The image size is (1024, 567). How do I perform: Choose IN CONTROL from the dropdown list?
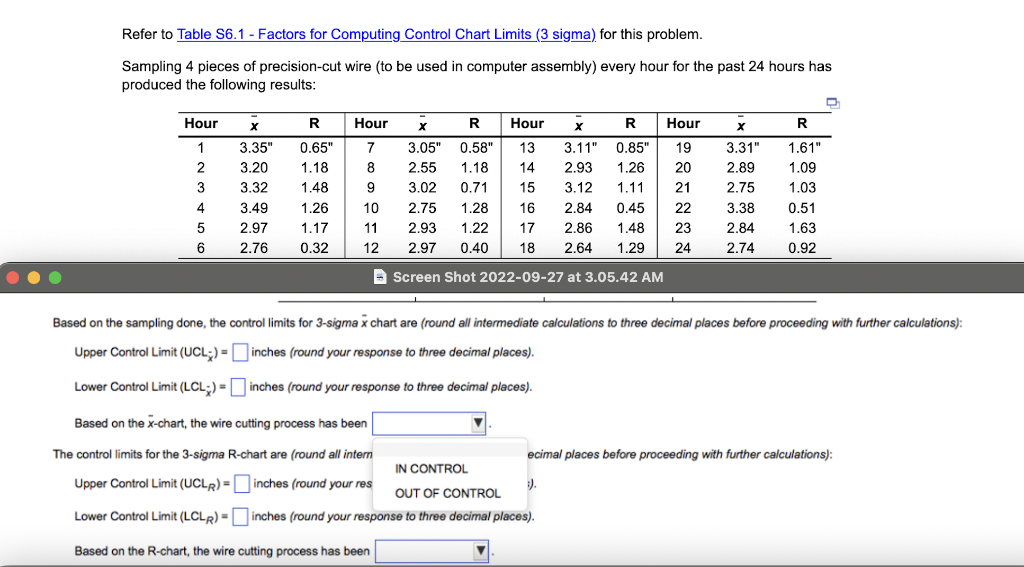[x=431, y=469]
